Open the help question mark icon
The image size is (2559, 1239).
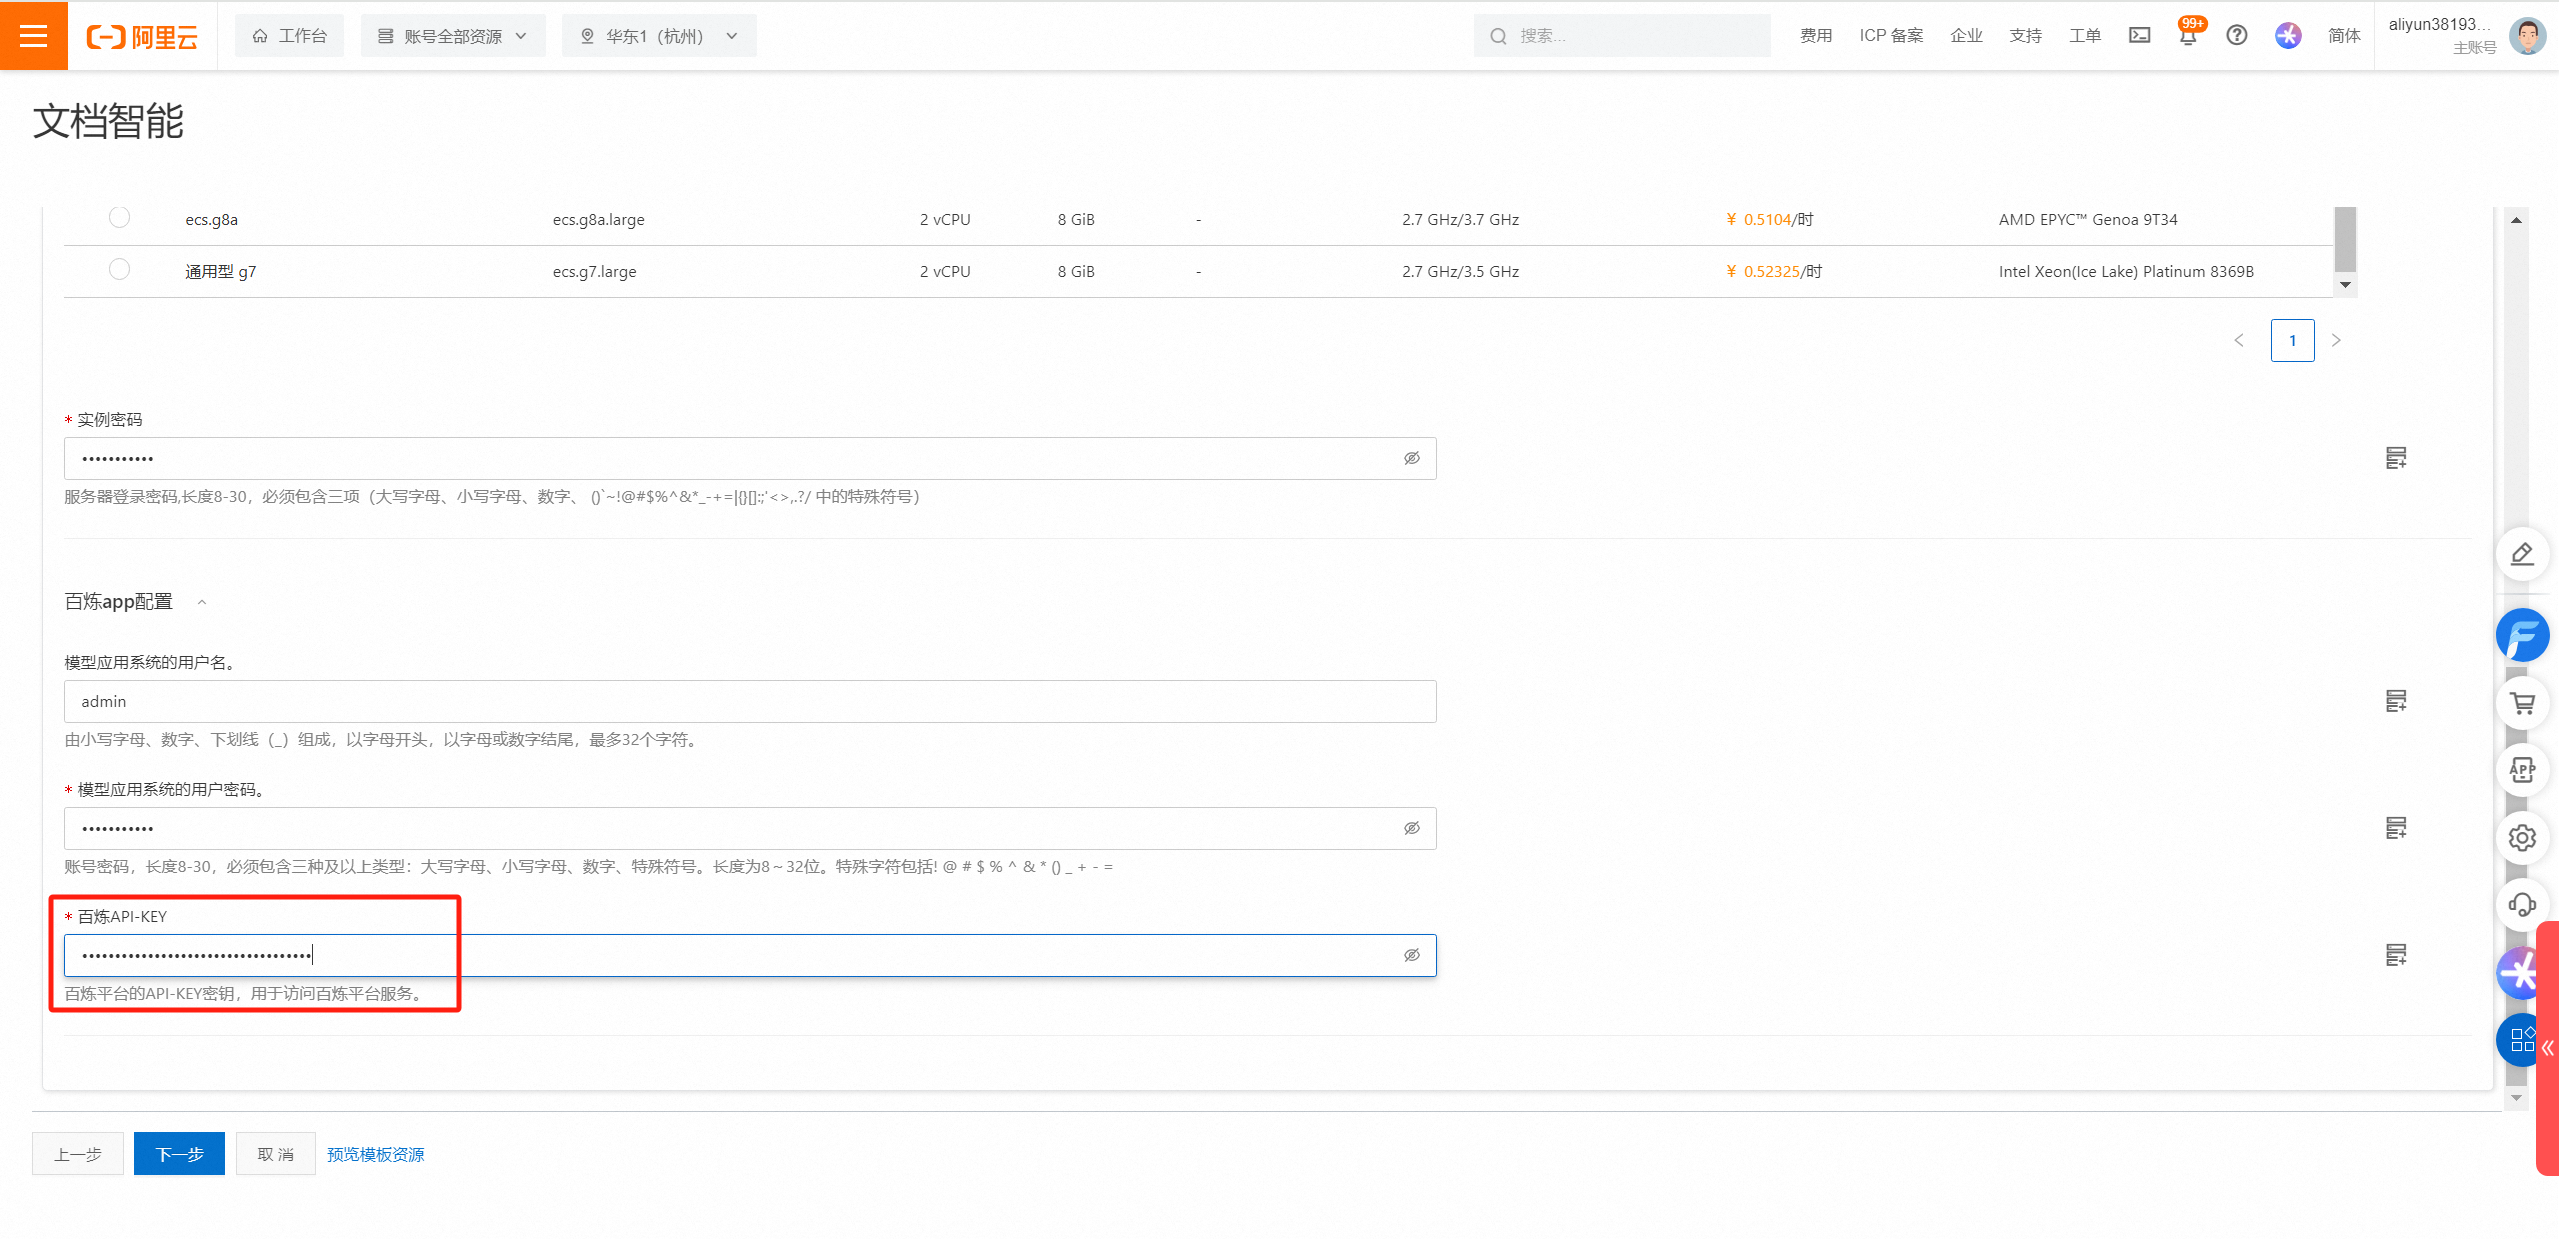point(2237,35)
